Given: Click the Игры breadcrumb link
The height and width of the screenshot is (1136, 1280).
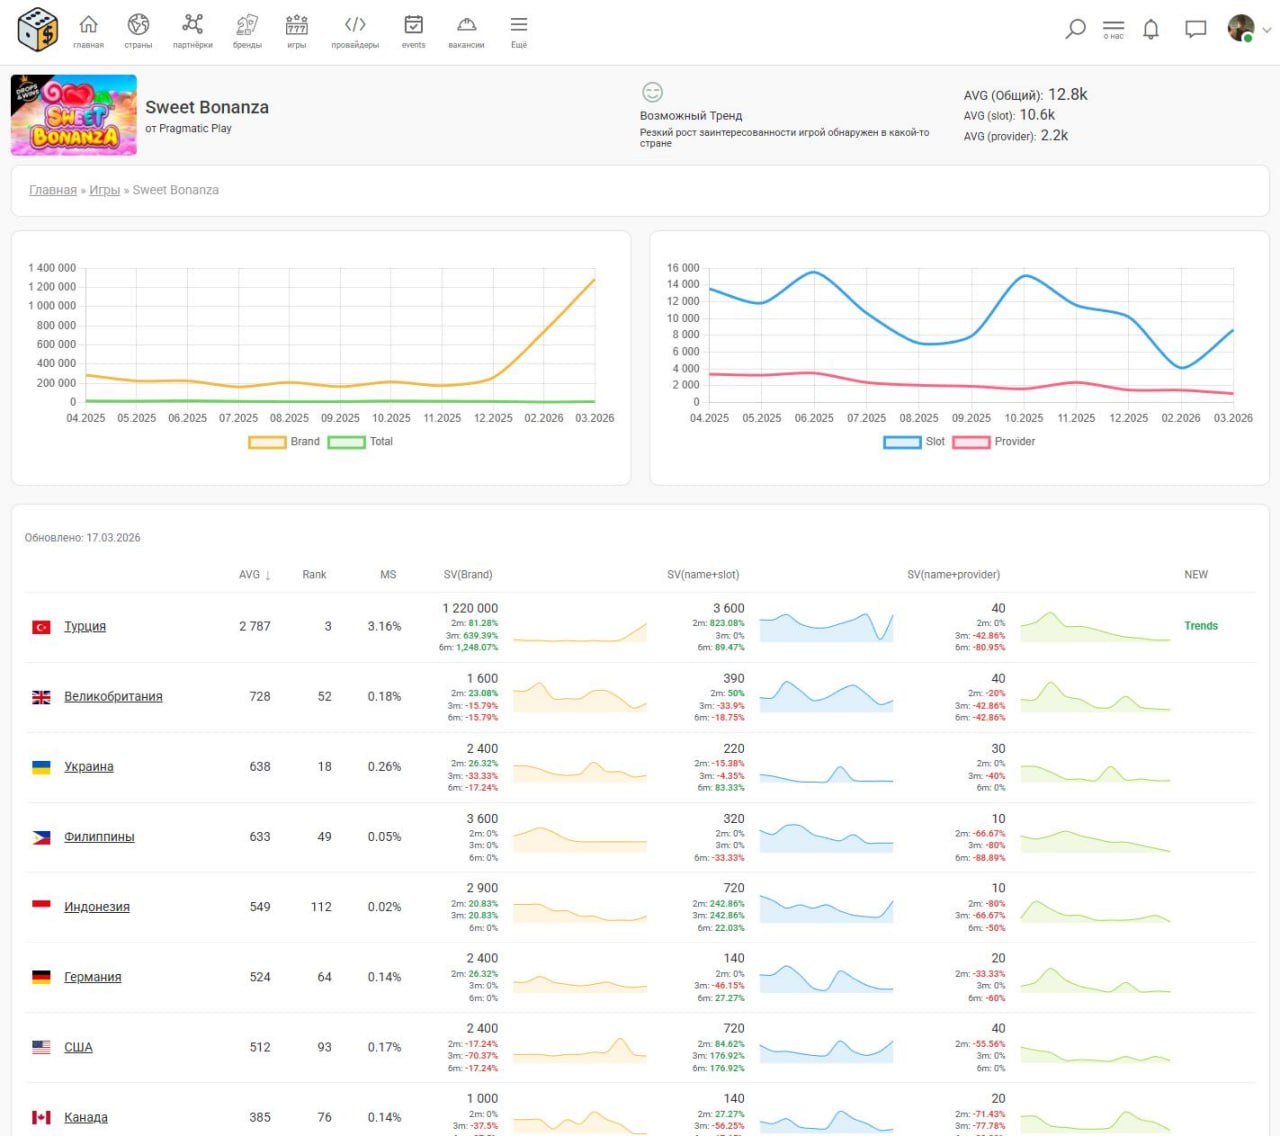Looking at the screenshot, I should click(104, 190).
